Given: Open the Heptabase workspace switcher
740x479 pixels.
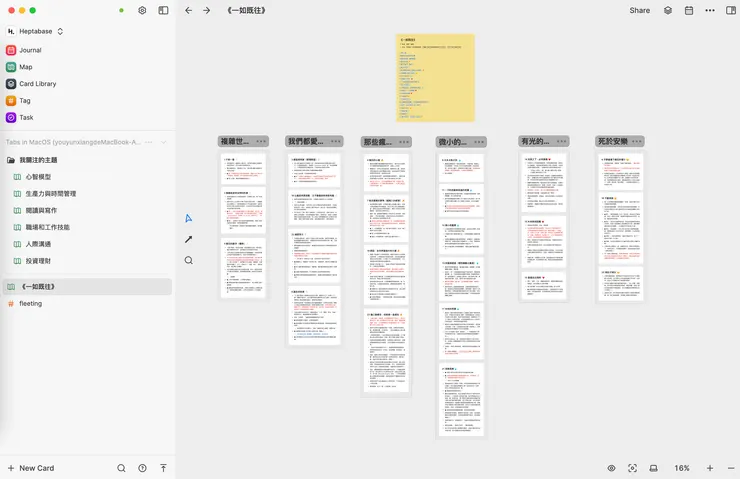Looking at the screenshot, I should pyautogui.click(x=35, y=31).
